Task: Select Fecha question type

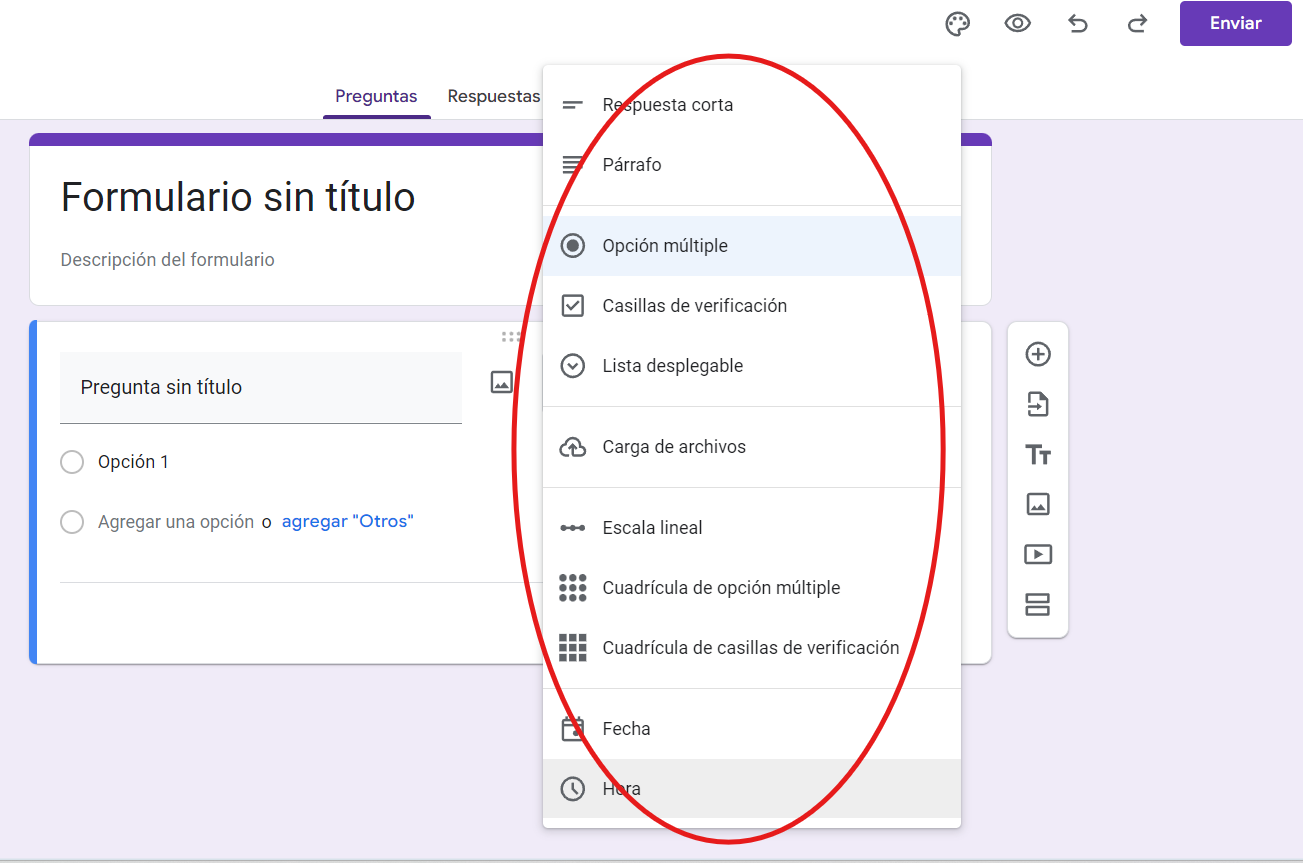Action: [x=752, y=729]
